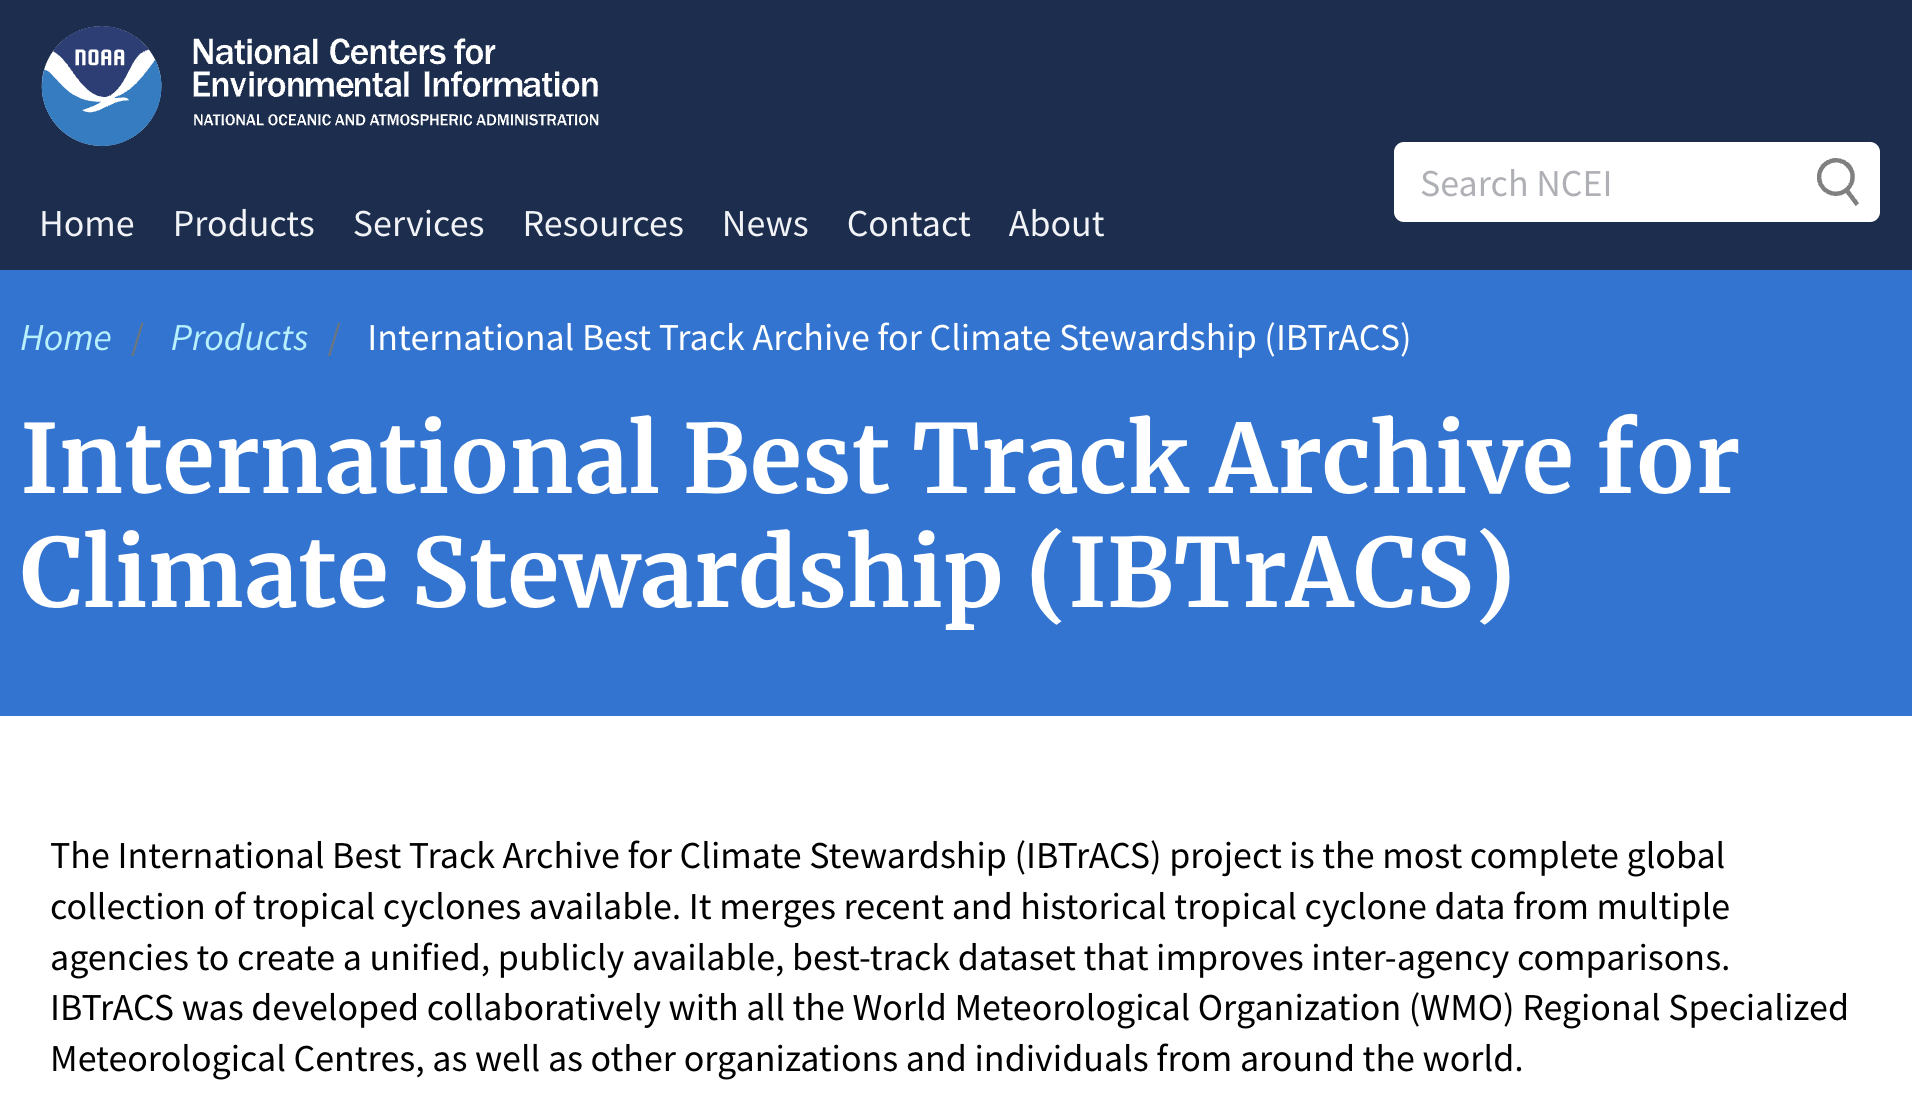Viewport: 1912px width, 1110px height.
Task: Open the Services navigation menu item
Action: click(x=419, y=224)
